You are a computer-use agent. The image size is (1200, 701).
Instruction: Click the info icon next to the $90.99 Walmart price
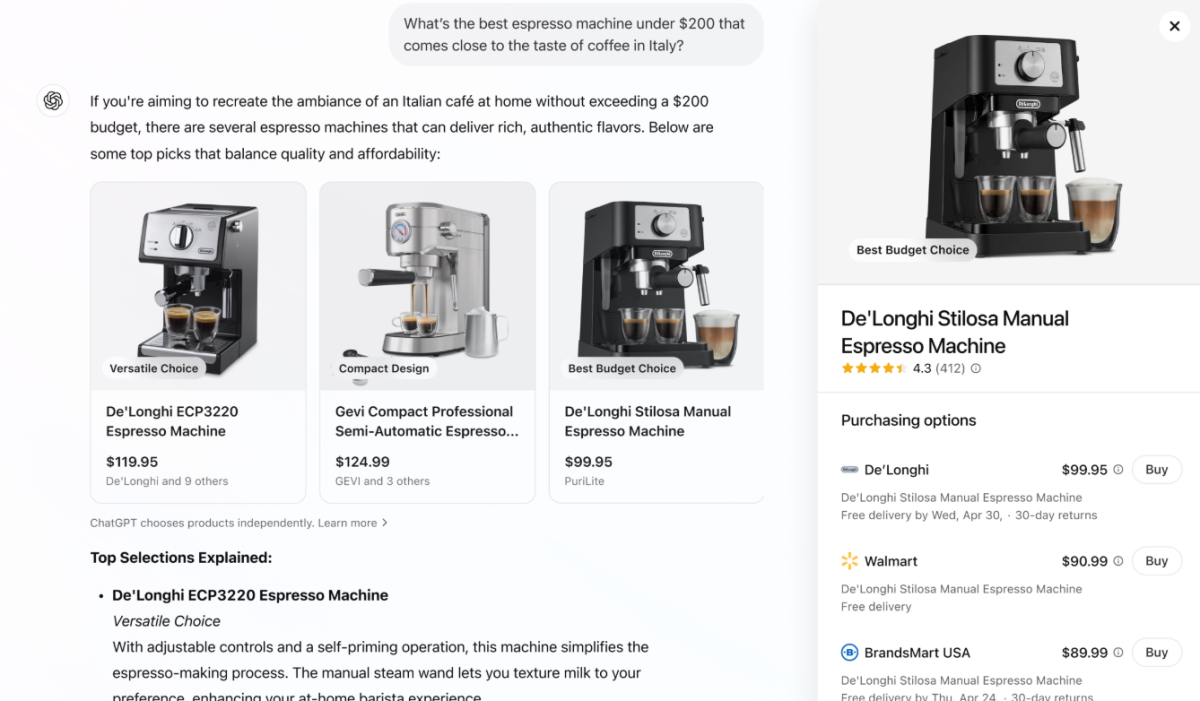click(x=1118, y=561)
